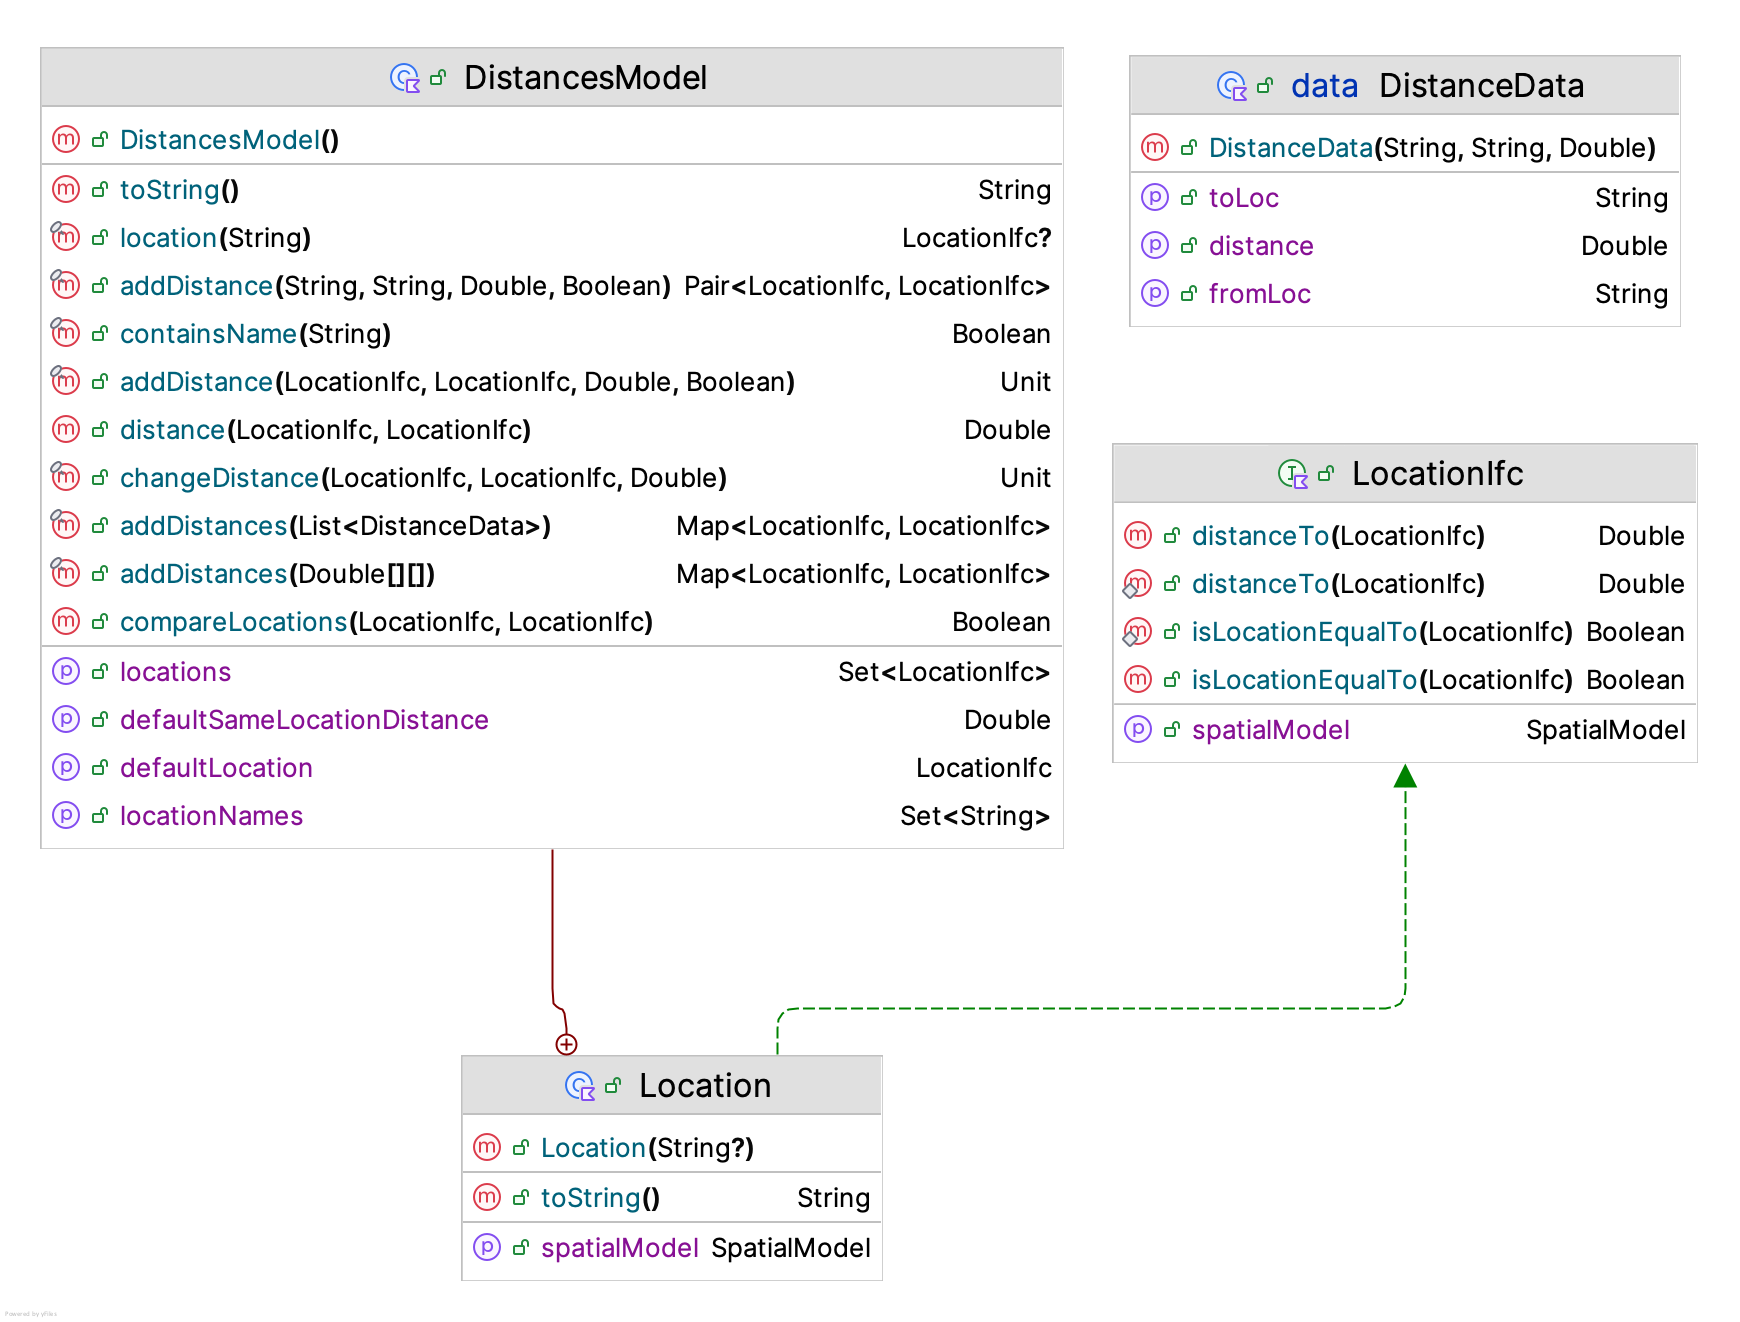Click the LocationIfc interface icon
The height and width of the screenshot is (1322, 1740).
[1293, 474]
